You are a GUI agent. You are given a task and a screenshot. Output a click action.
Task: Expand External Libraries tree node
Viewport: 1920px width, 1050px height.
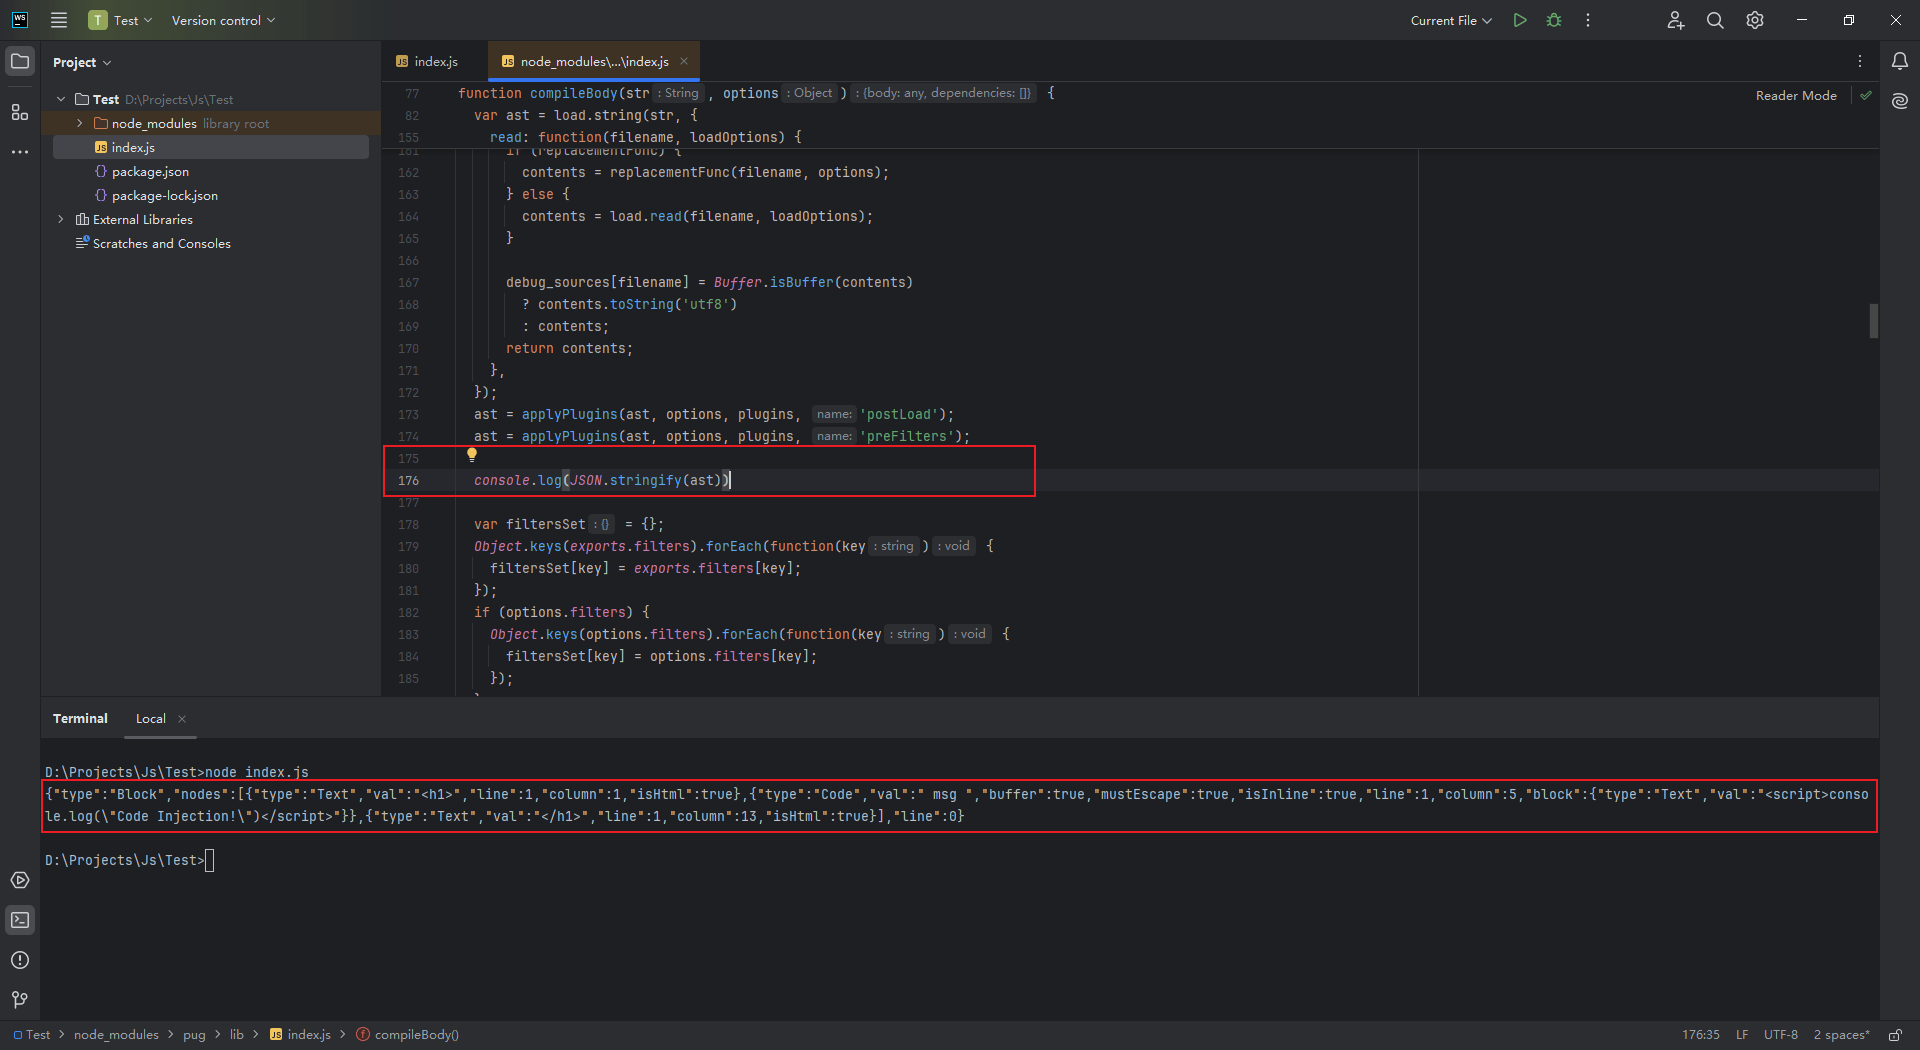tap(61, 220)
